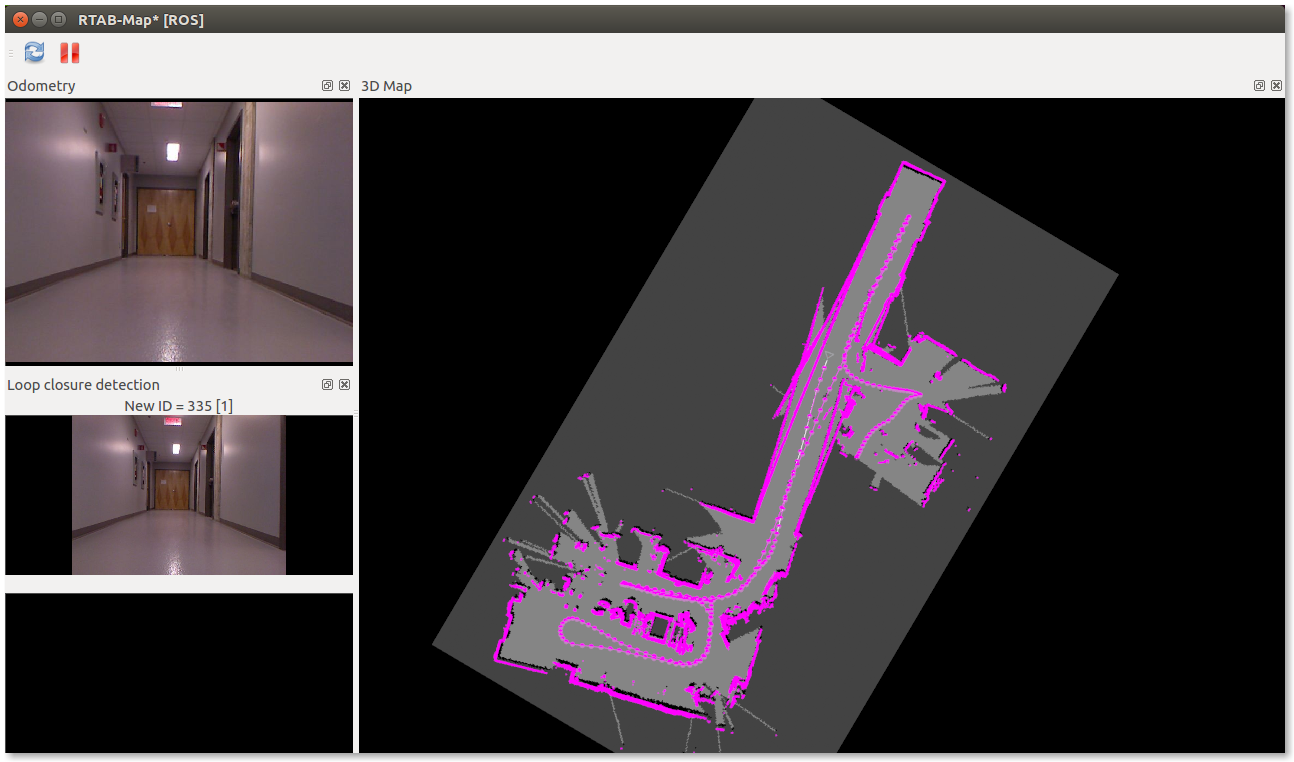Click the 3D Map panel title
This screenshot has width=1294, height=762.
[386, 86]
